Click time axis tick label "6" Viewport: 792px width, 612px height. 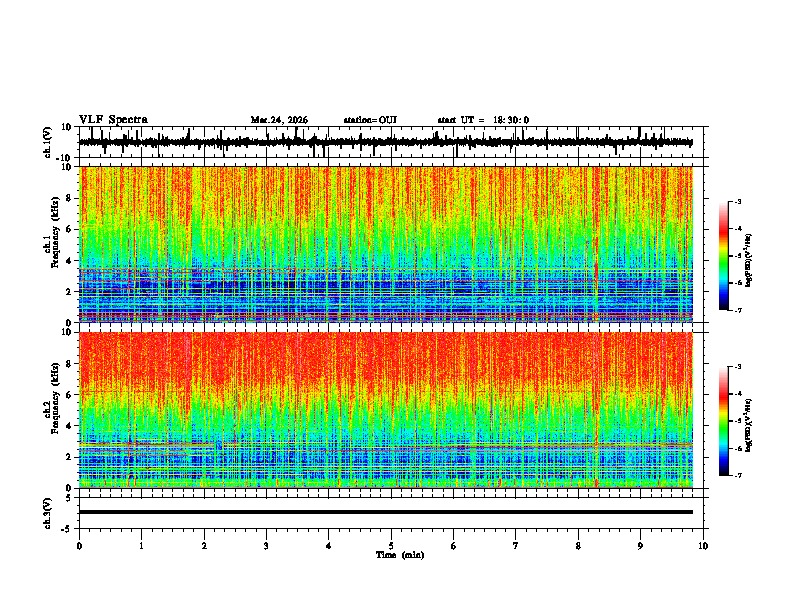point(453,546)
